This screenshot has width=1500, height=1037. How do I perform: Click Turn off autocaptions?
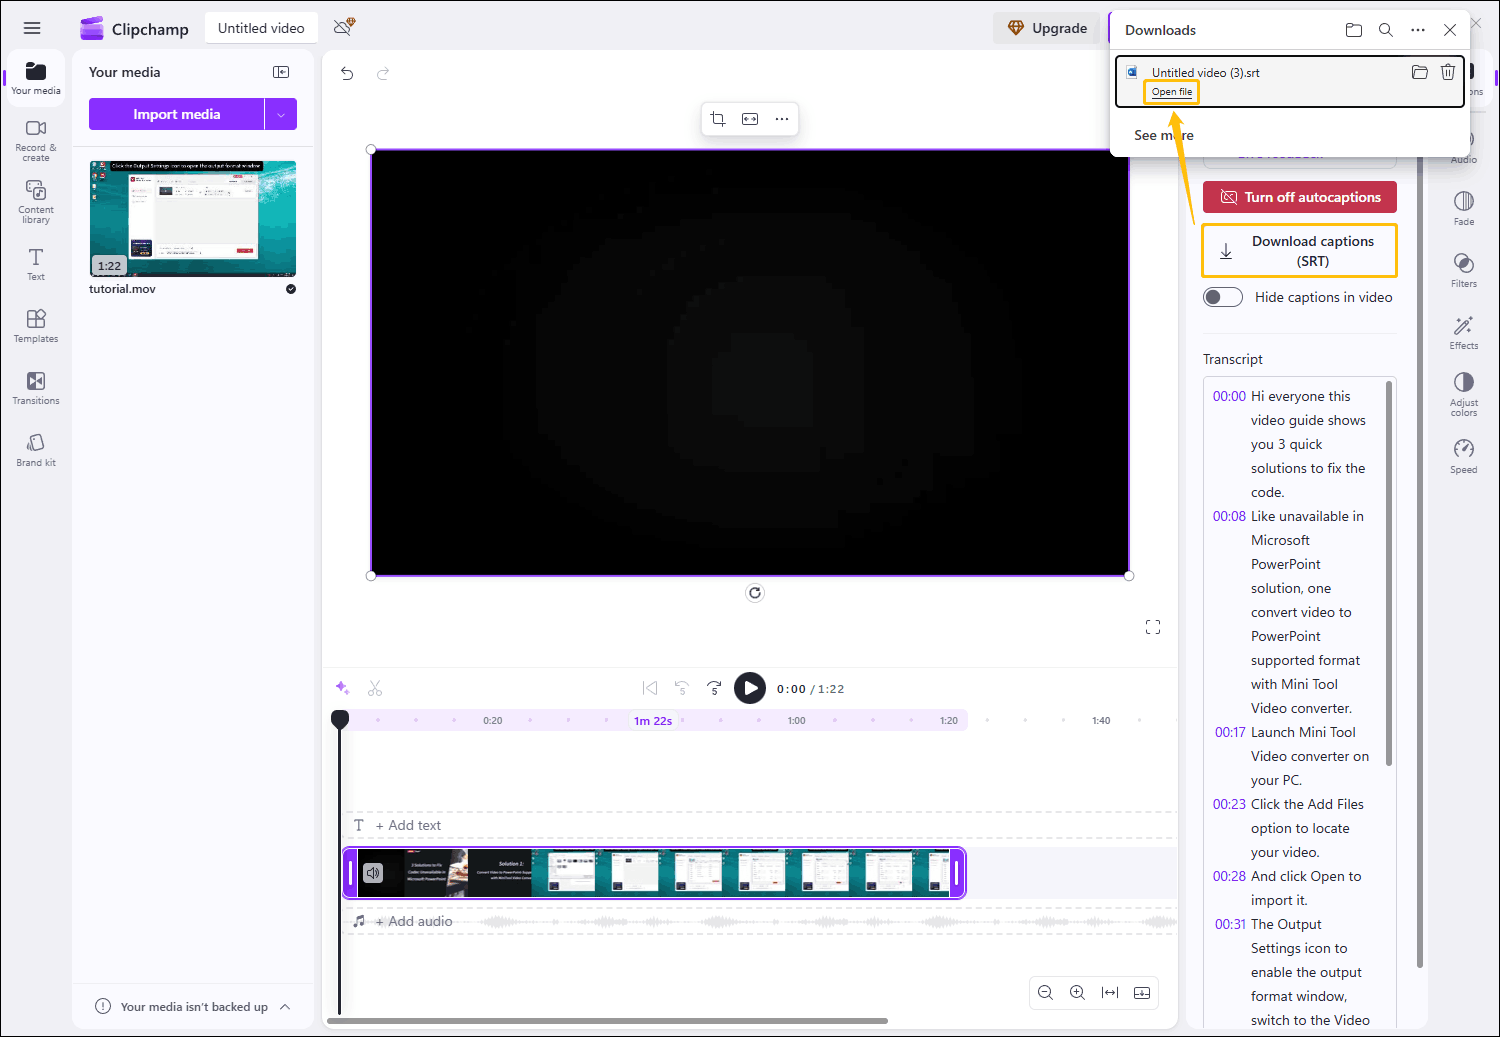coord(1299,197)
